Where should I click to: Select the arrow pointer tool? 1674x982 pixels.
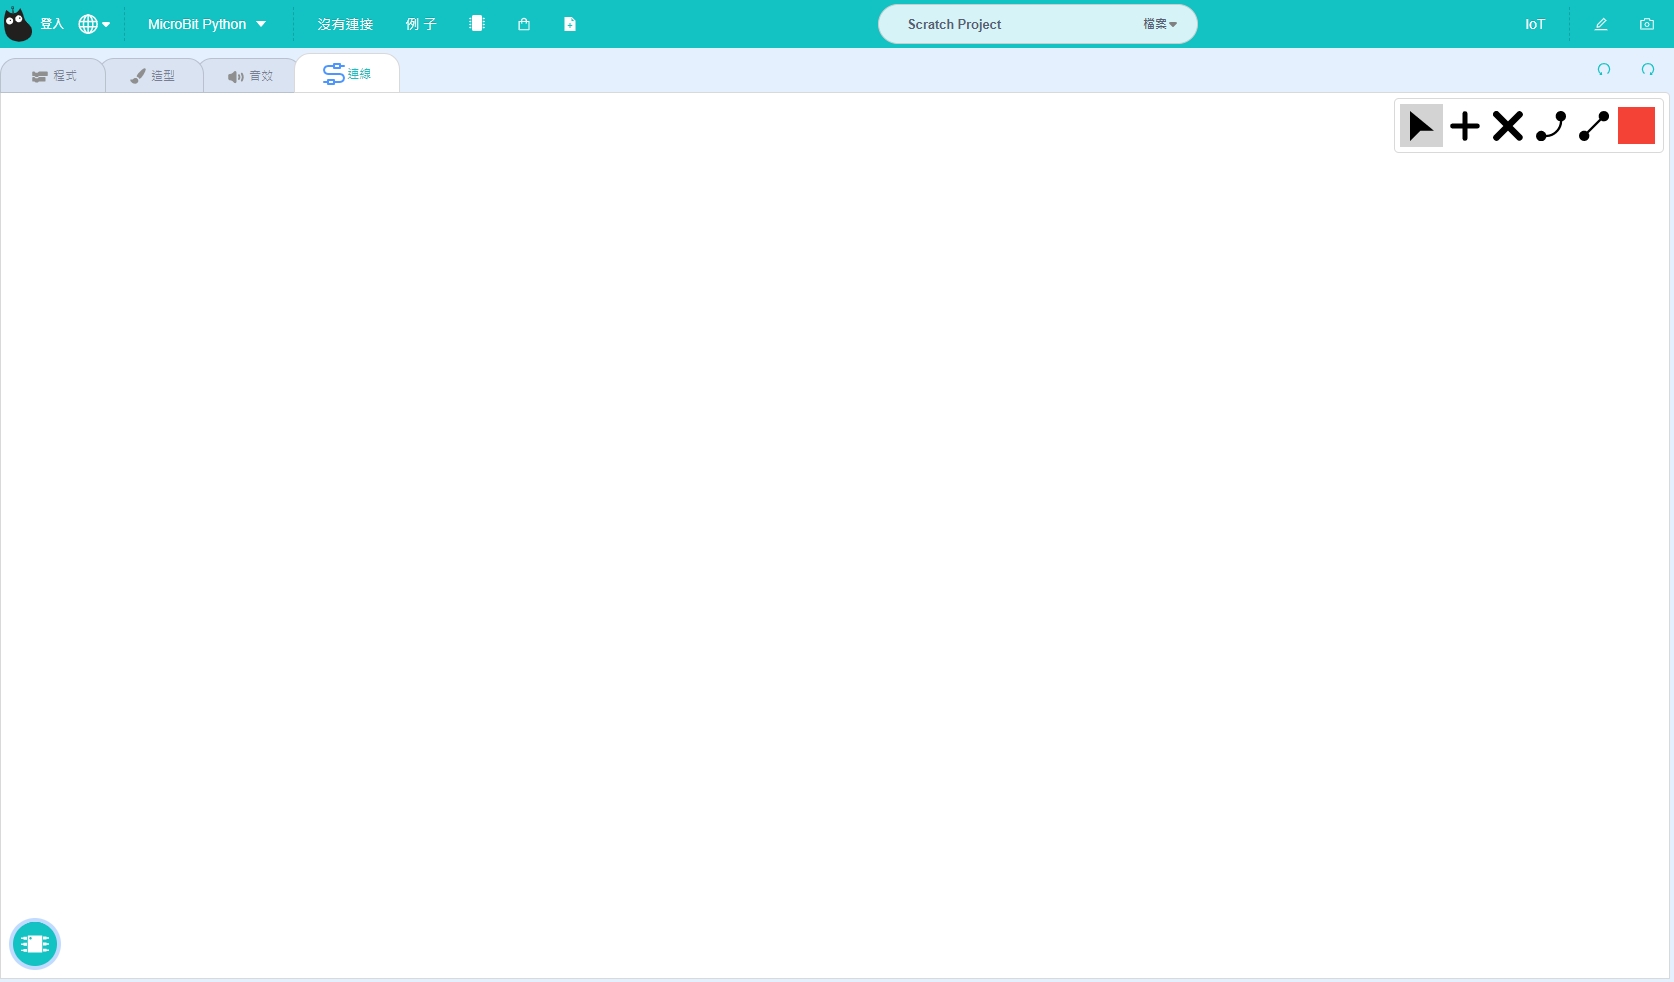[1420, 126]
